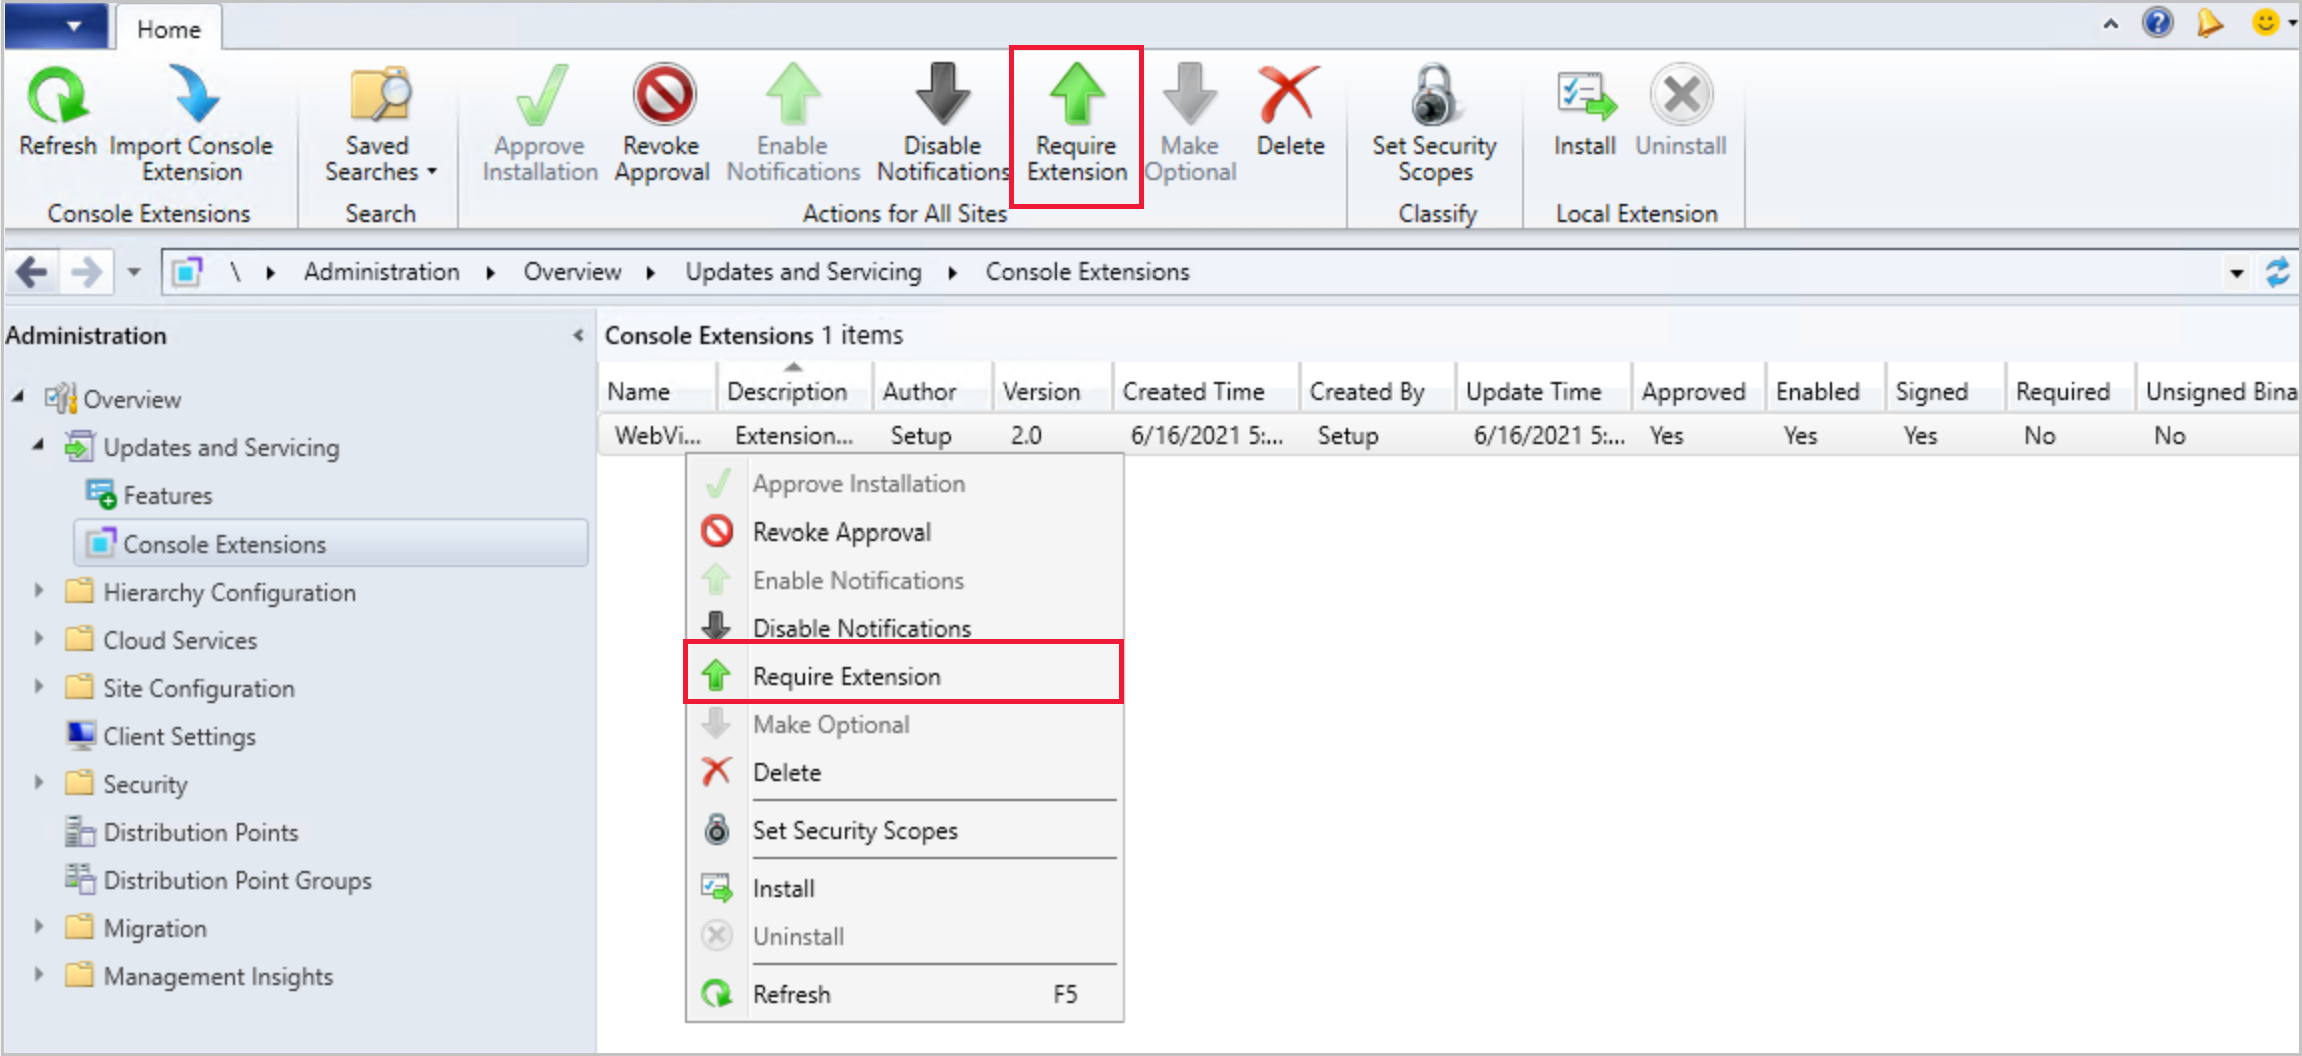2302x1056 pixels.
Task: Expand the Migration folder
Action: (x=39, y=926)
